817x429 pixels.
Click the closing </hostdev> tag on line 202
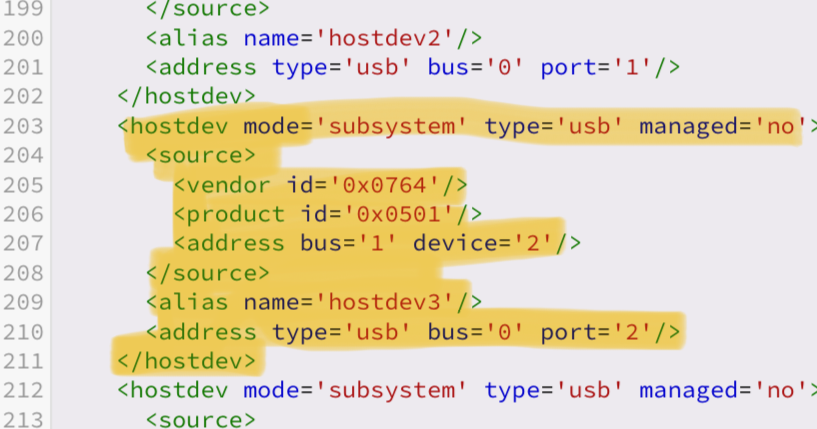tap(187, 96)
